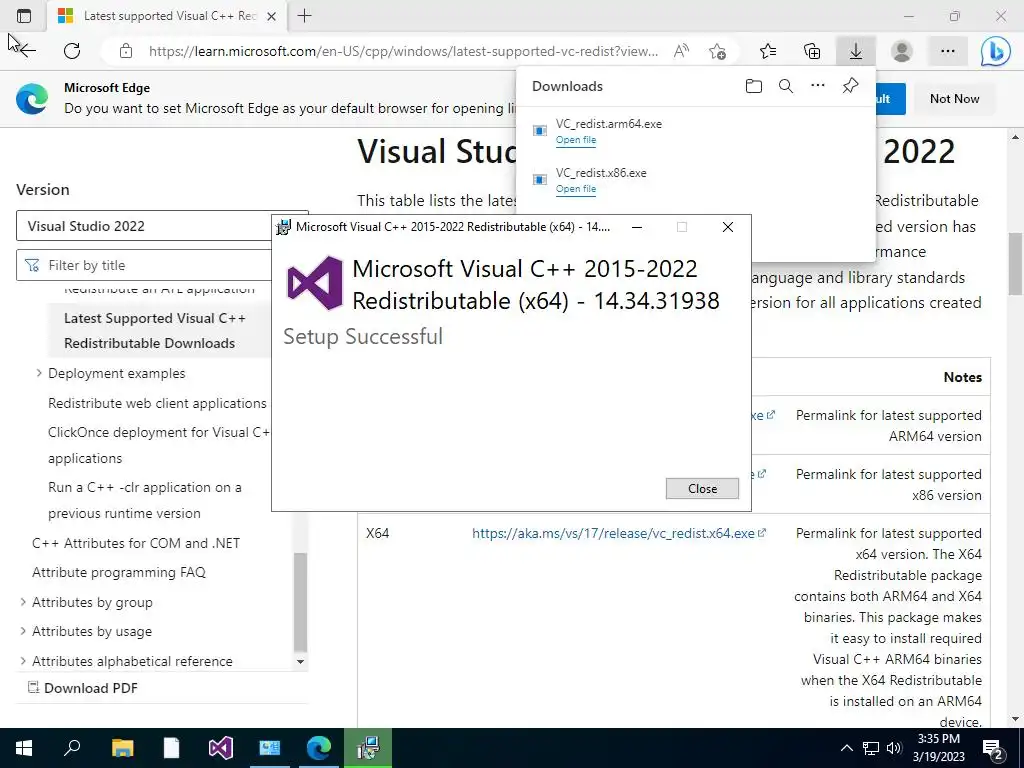Open the Bing sidebar icon
The height and width of the screenshot is (768, 1024).
tap(996, 51)
